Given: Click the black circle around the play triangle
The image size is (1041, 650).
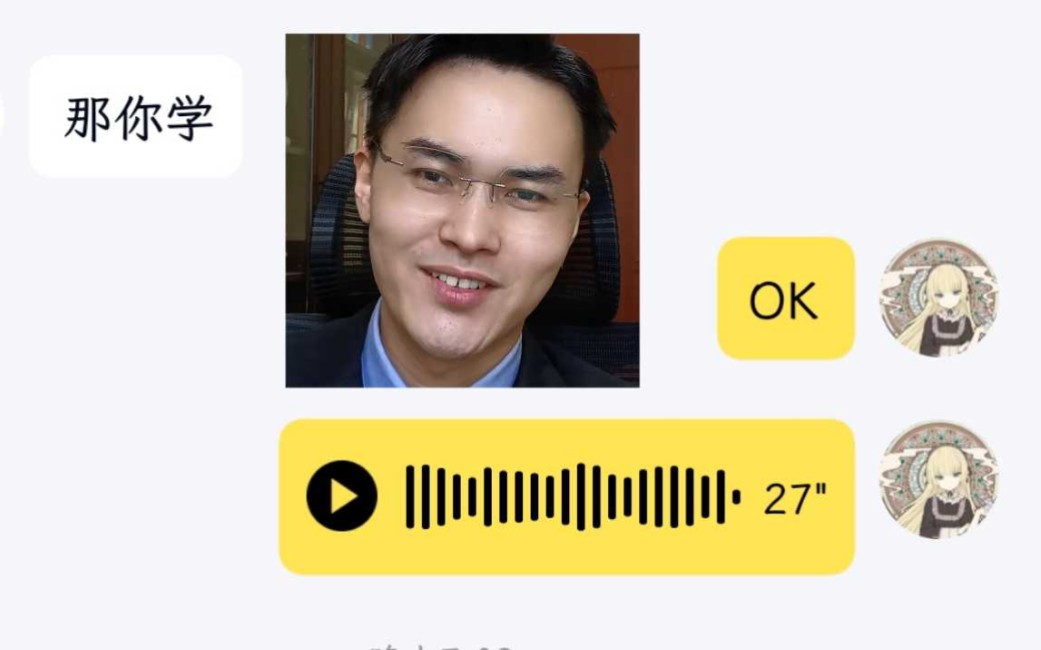Looking at the screenshot, I should click(x=342, y=496).
